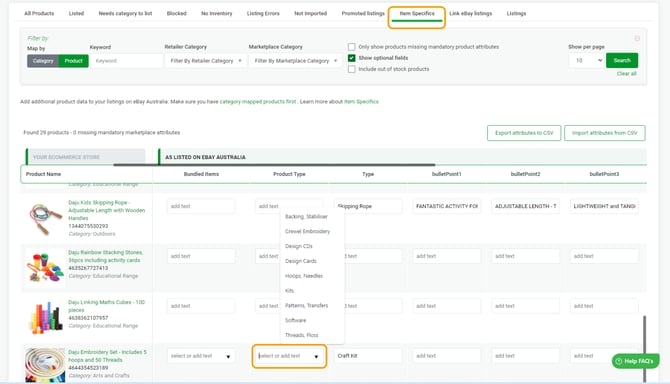Choose Crewel Embroidery from the dropdown list
This screenshot has width=670, height=384.
pyautogui.click(x=308, y=232)
